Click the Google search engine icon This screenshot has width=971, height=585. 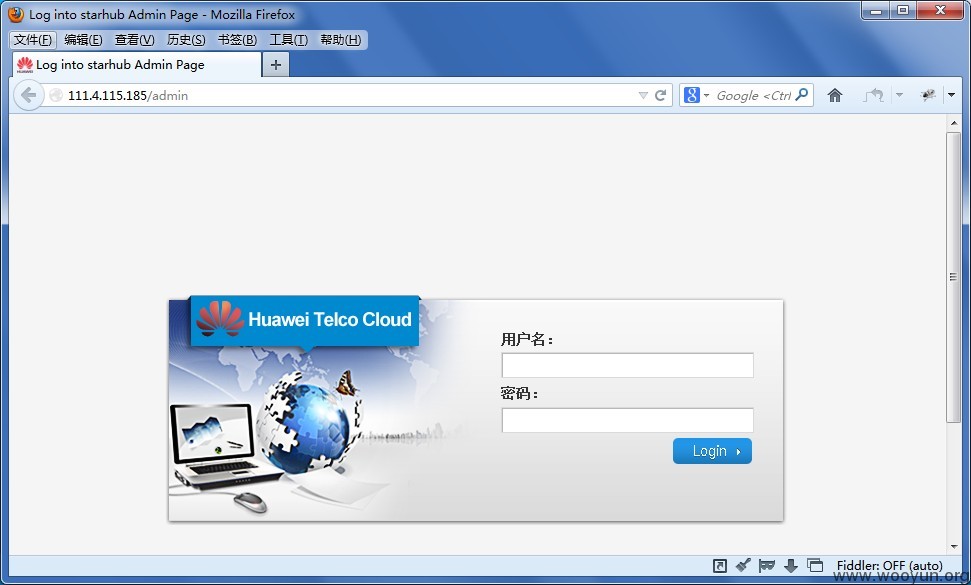692,95
